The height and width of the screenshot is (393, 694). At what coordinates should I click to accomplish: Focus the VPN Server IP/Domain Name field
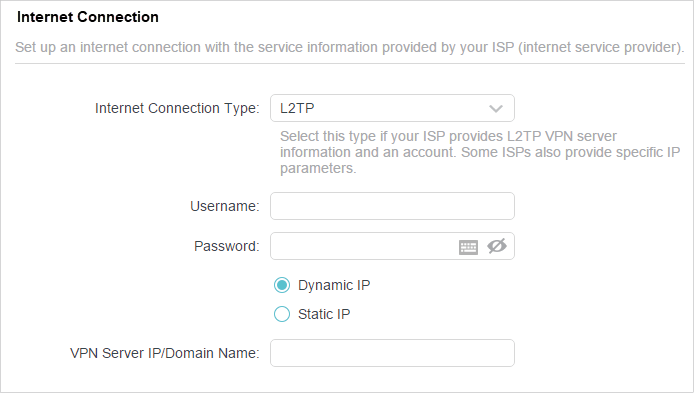coord(392,353)
